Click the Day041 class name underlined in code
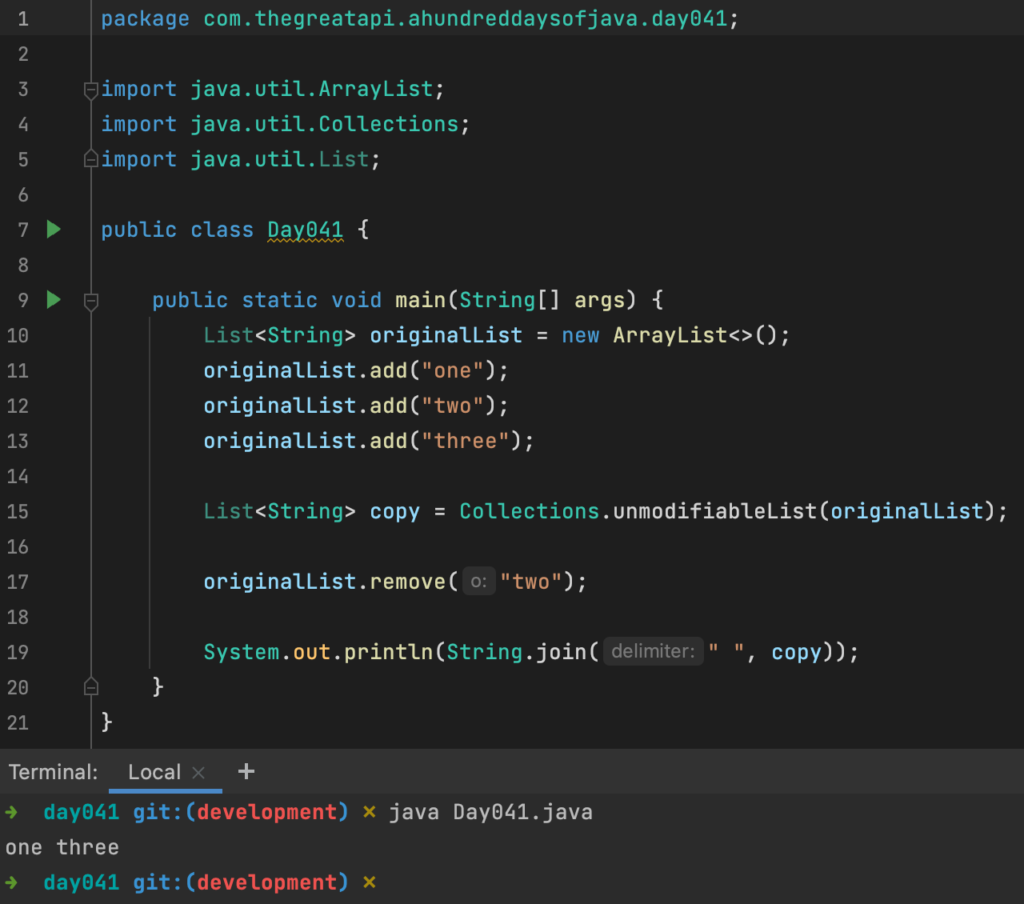Screen dimensions: 1024x904 pyautogui.click(x=304, y=229)
